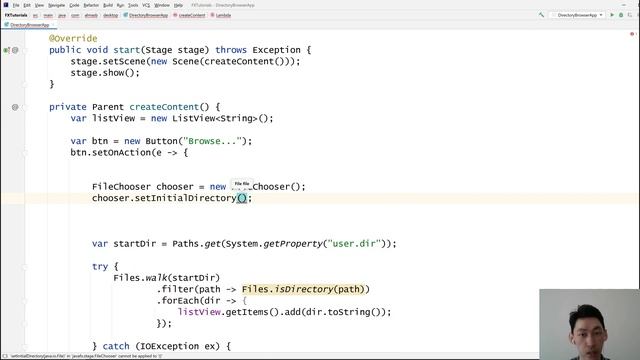
Task: Select java breadcrumb in navigation bar
Action: click(x=62, y=15)
